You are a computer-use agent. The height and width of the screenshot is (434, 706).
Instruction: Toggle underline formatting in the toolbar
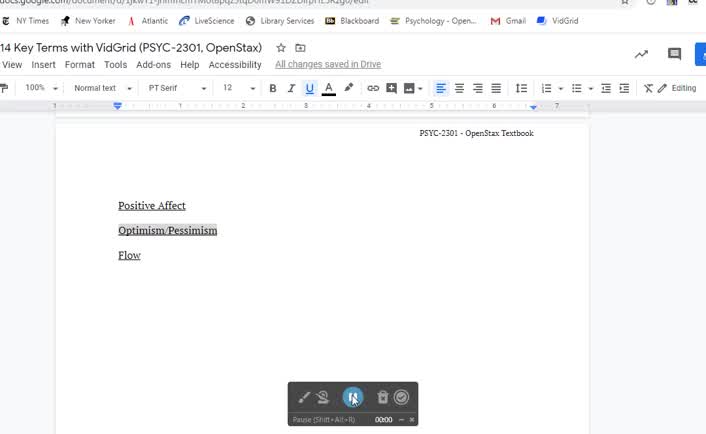[x=310, y=88]
